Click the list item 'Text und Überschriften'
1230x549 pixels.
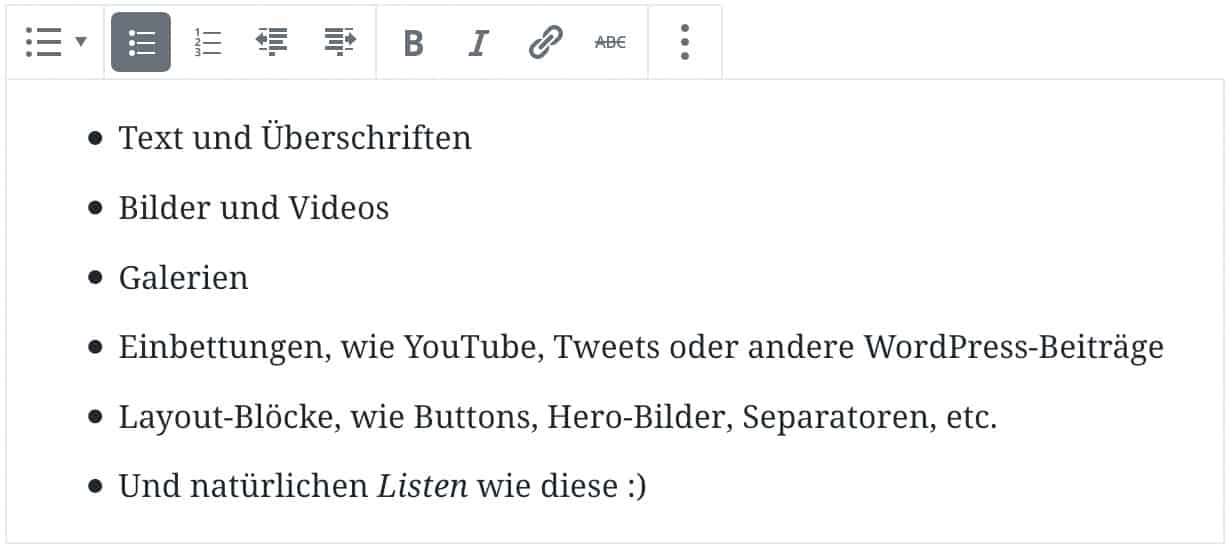click(x=295, y=137)
